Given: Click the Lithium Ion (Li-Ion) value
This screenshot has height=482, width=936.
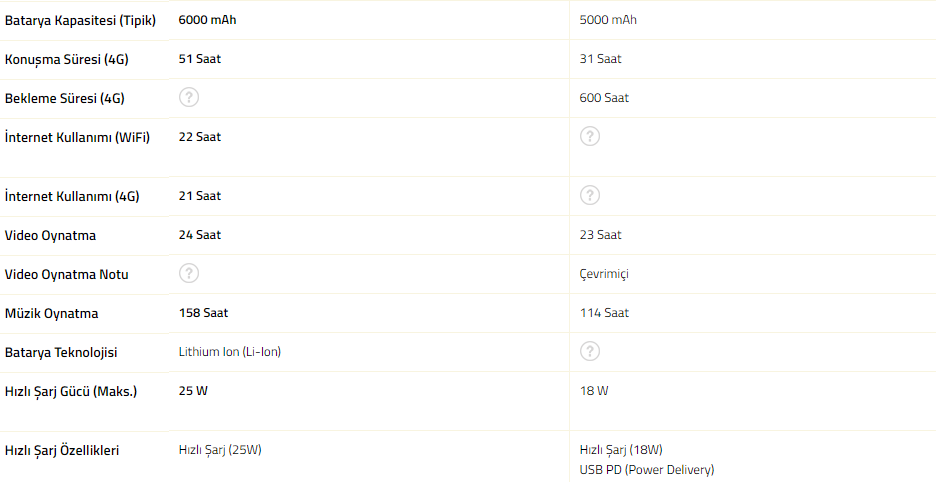Looking at the screenshot, I should pos(230,352).
